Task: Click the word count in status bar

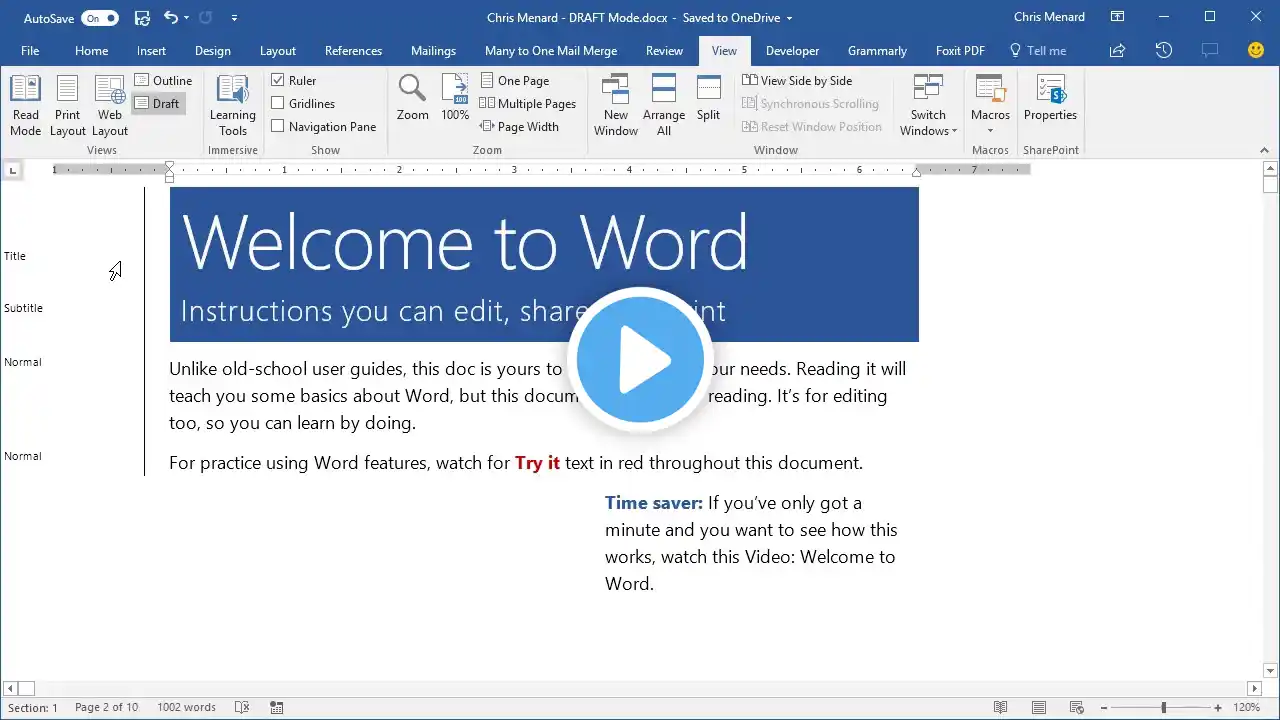Action: tap(186, 707)
